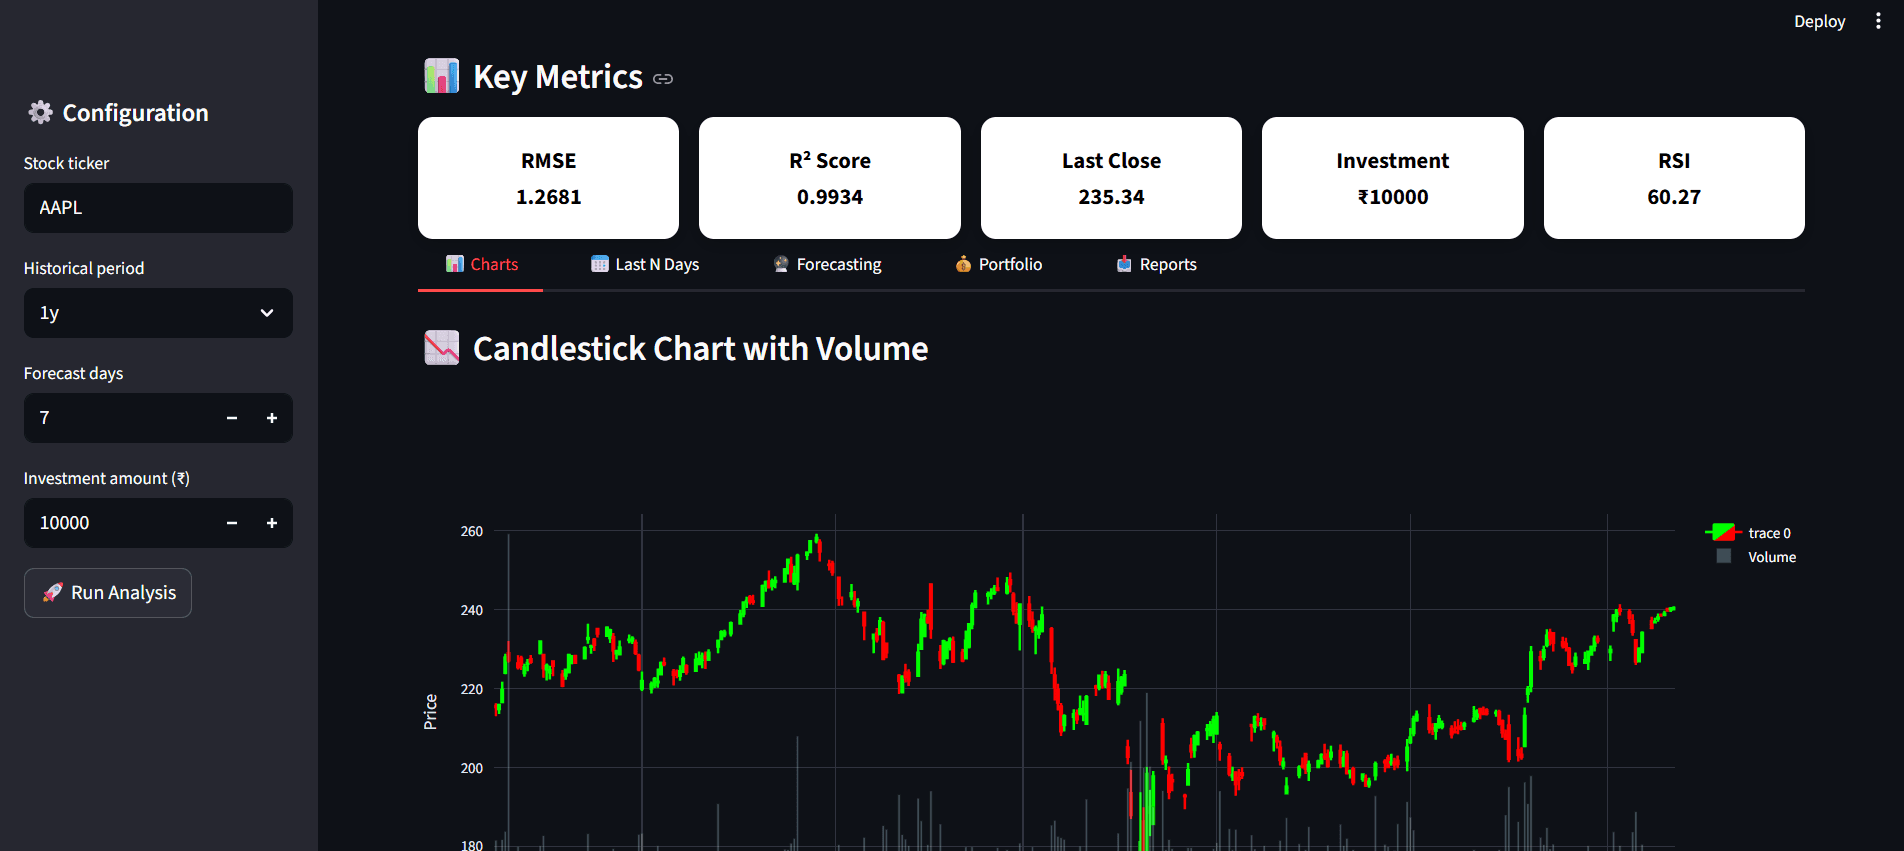Click the Configuration gear icon
1904x851 pixels.
[40, 112]
